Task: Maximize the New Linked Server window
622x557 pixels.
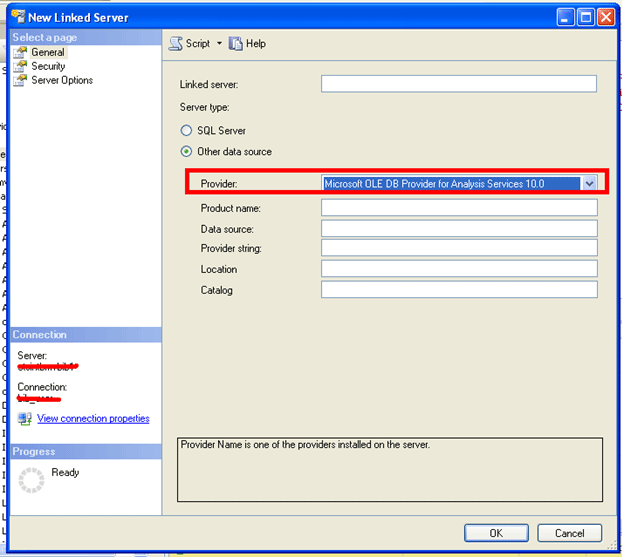Action: [586, 17]
